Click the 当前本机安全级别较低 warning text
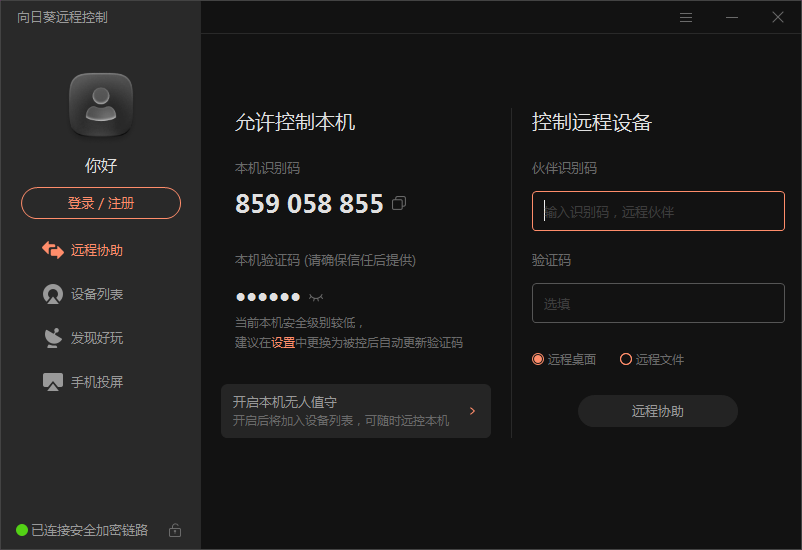The image size is (802, 550). tap(299, 323)
